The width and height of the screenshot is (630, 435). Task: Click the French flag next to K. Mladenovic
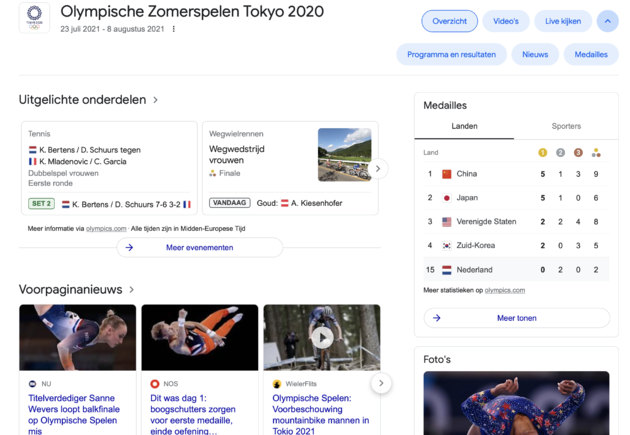click(x=33, y=161)
